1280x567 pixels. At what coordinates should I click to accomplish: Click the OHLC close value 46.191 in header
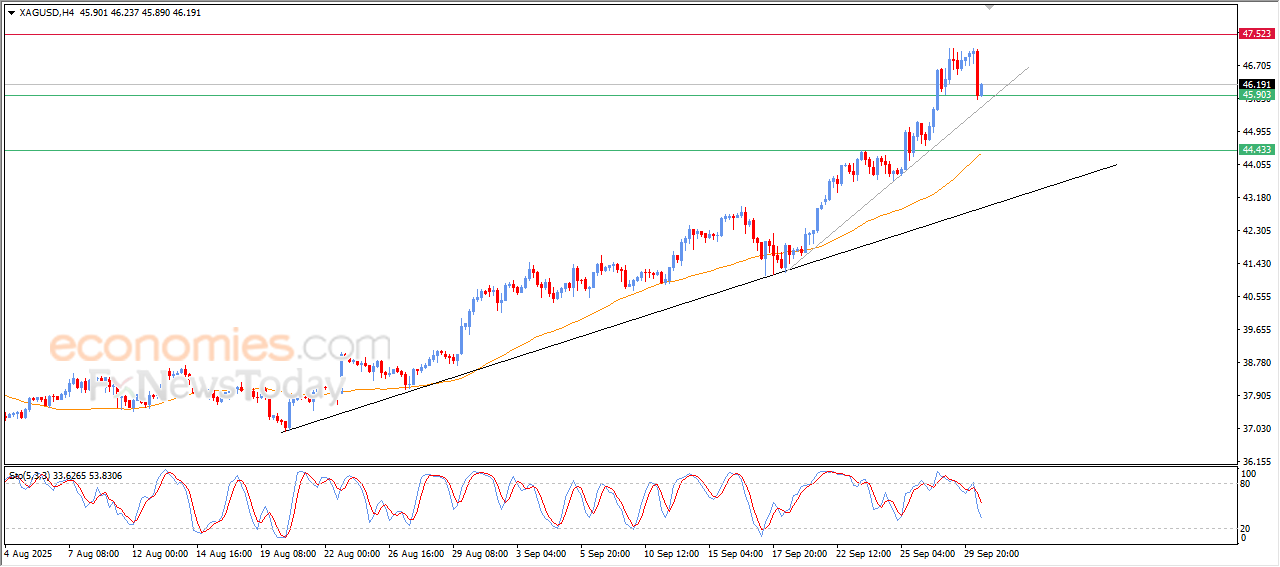point(186,13)
